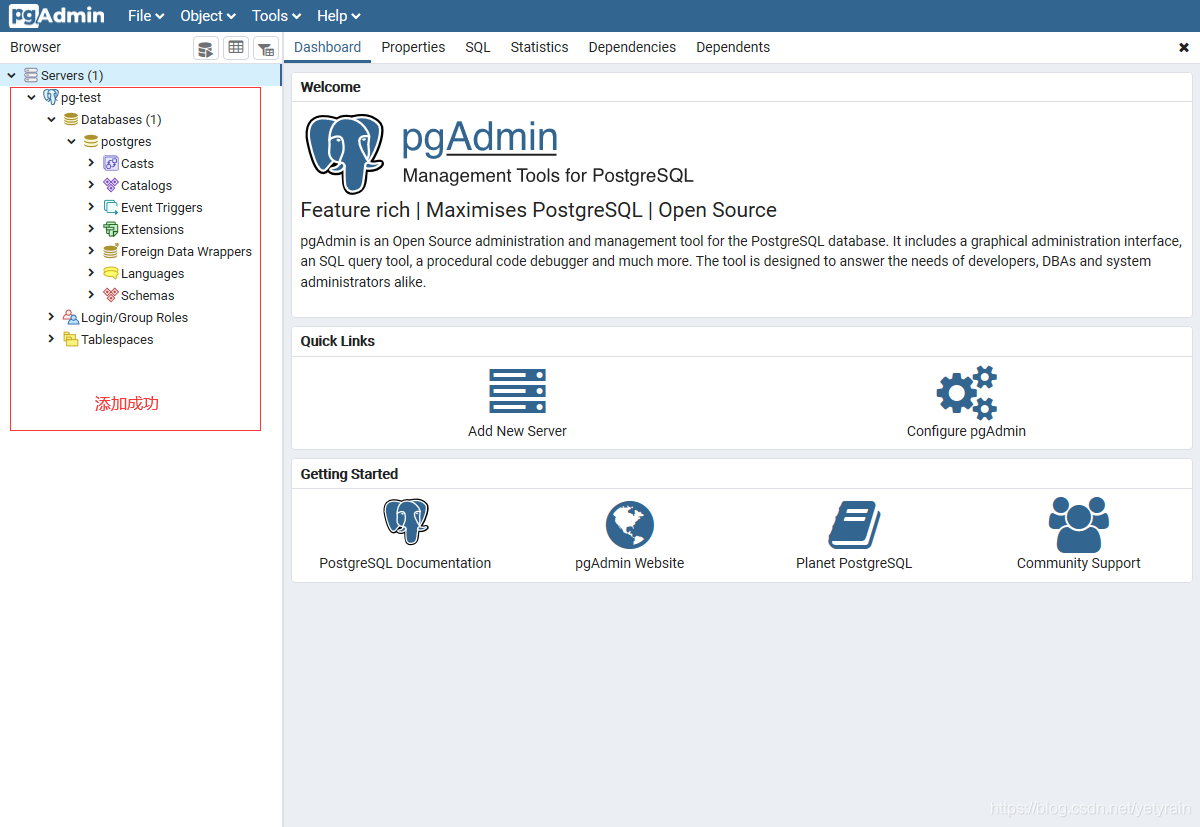Expand the Event Triggers node

[x=91, y=207]
